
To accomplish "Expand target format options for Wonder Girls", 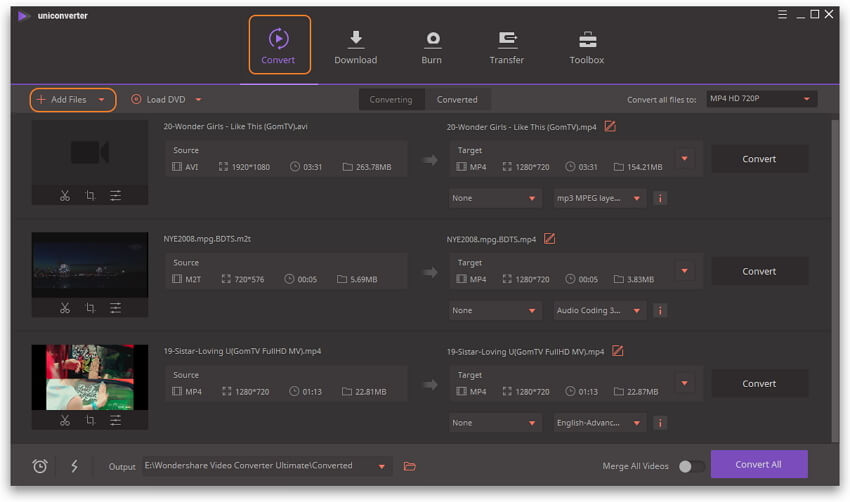I will 685,159.
